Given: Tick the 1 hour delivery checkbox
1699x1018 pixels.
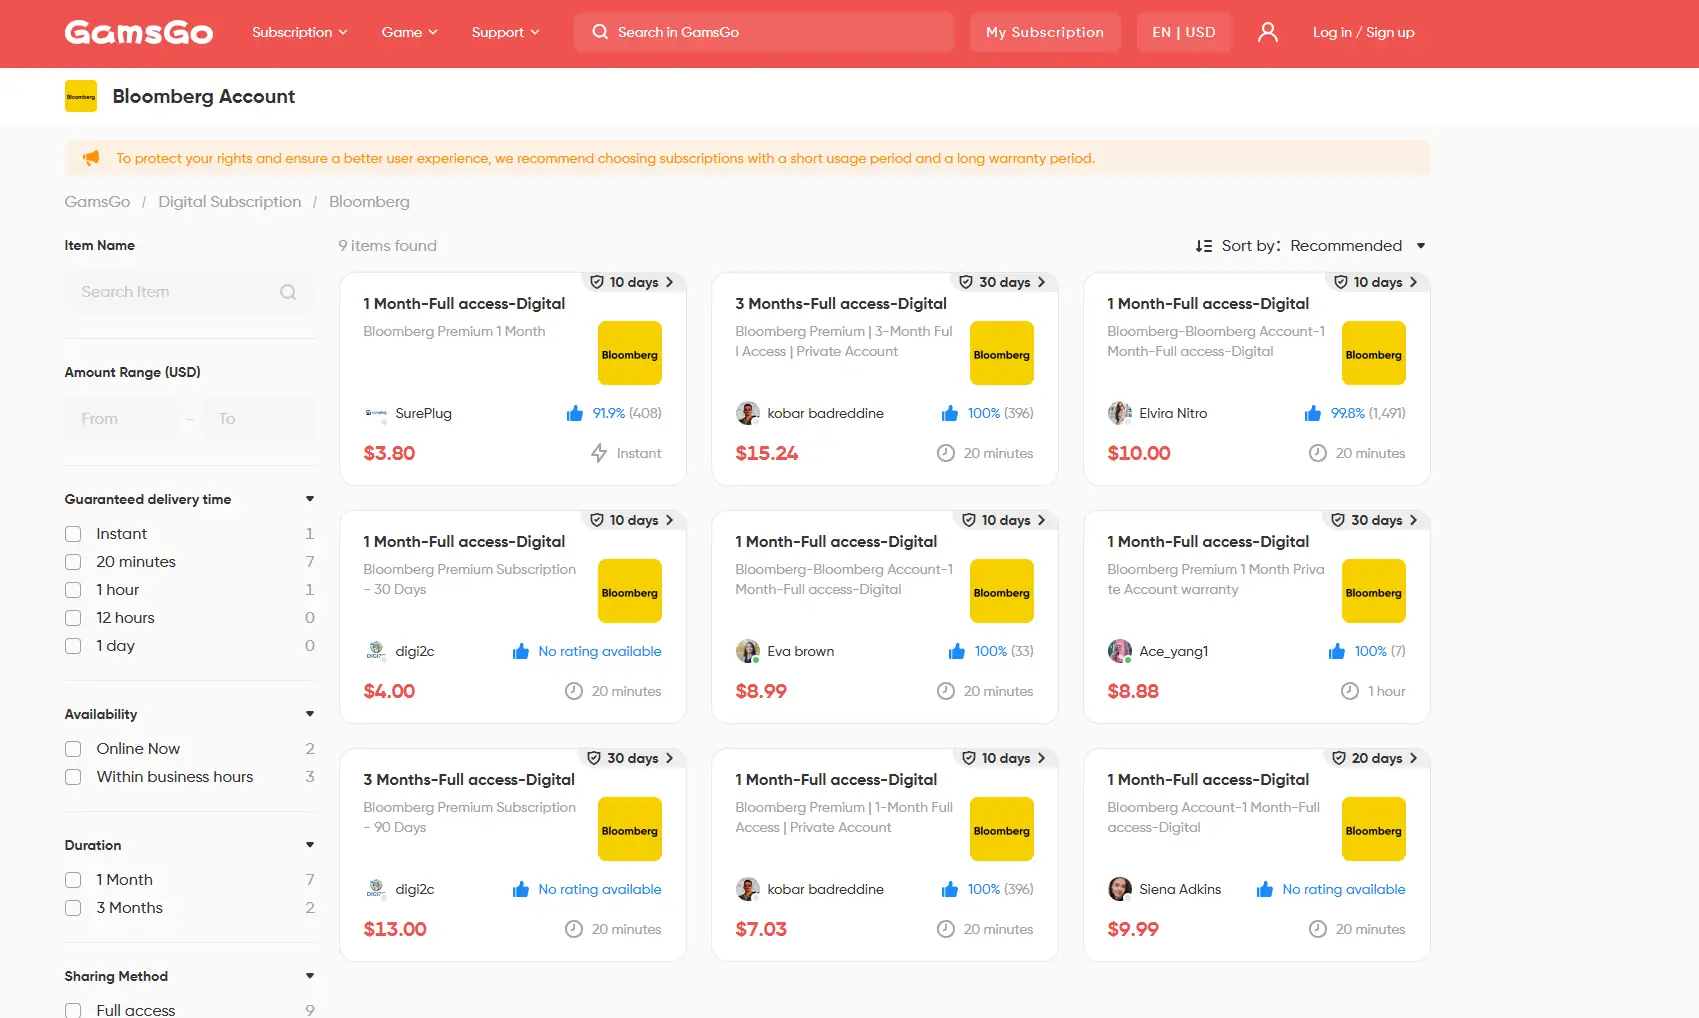Looking at the screenshot, I should [73, 590].
